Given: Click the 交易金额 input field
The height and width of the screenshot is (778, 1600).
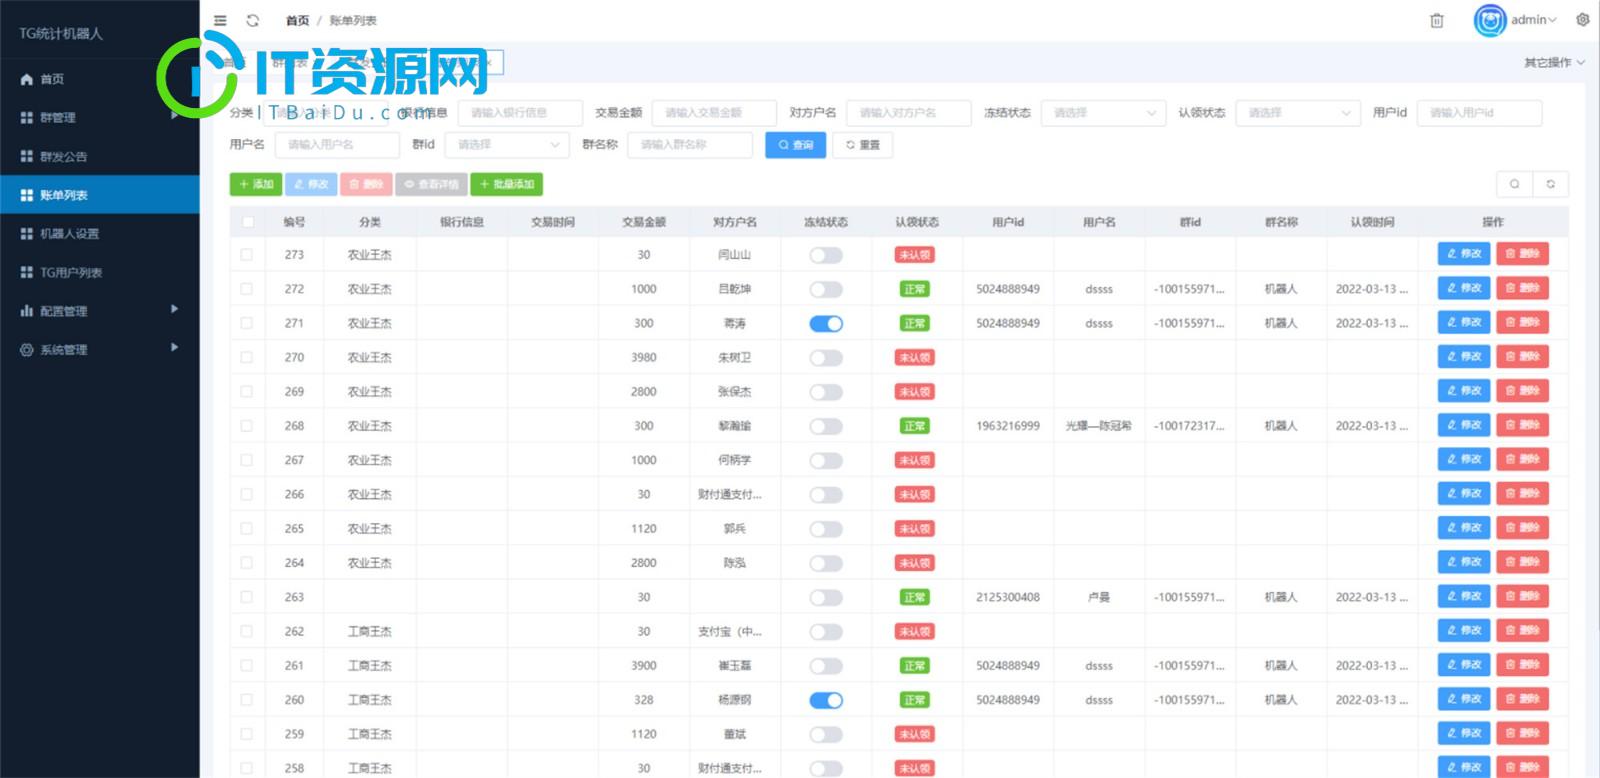Looking at the screenshot, I should coord(714,113).
